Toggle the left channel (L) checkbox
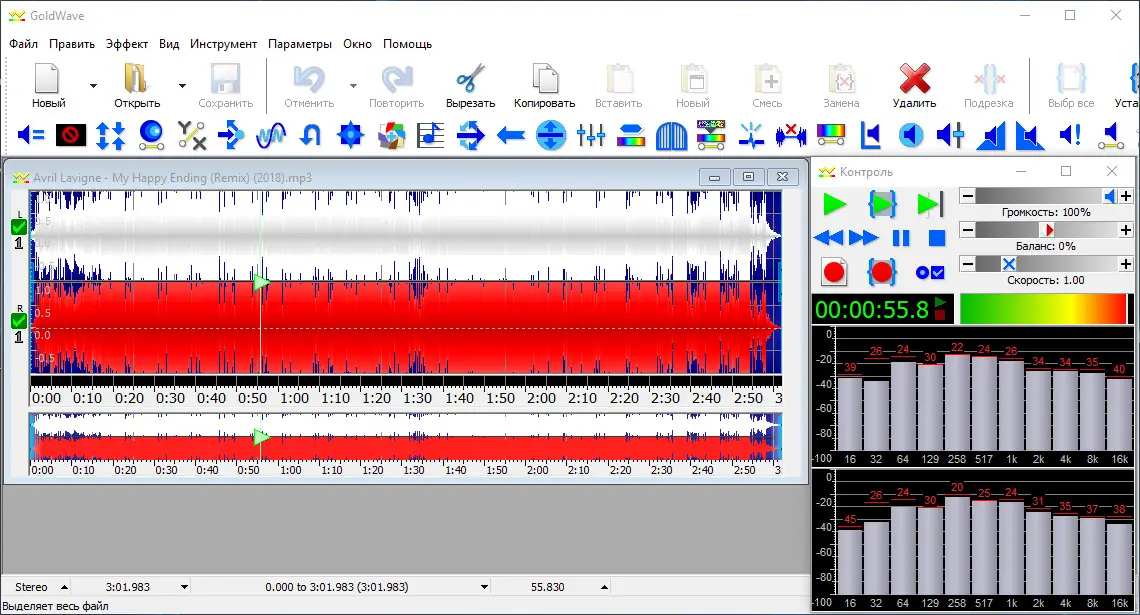The height and width of the screenshot is (615, 1140). coord(18,227)
